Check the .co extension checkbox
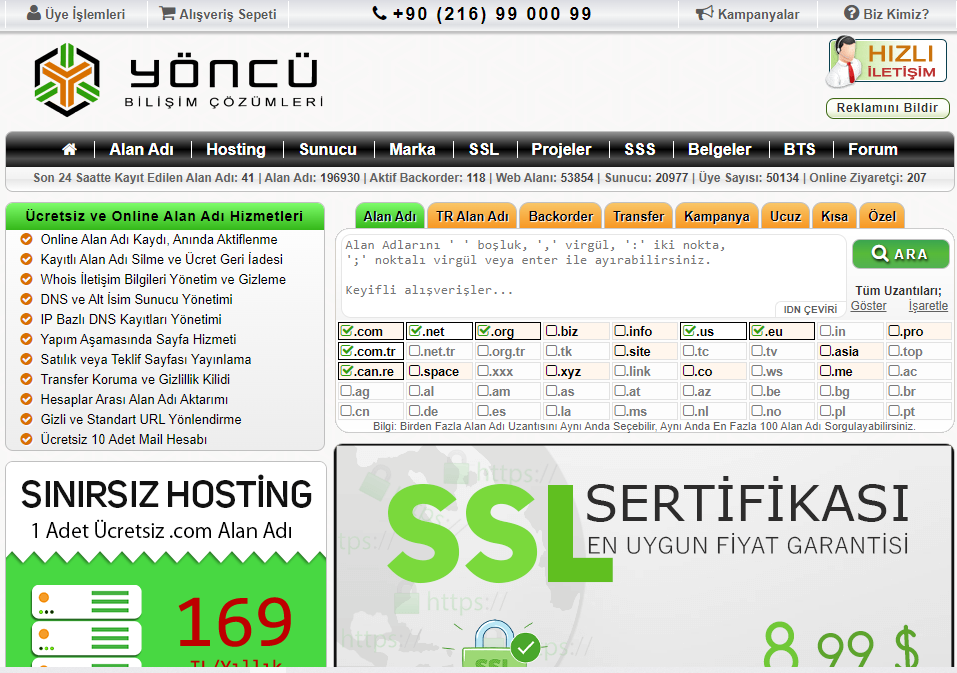This screenshot has width=957, height=673. coord(688,371)
